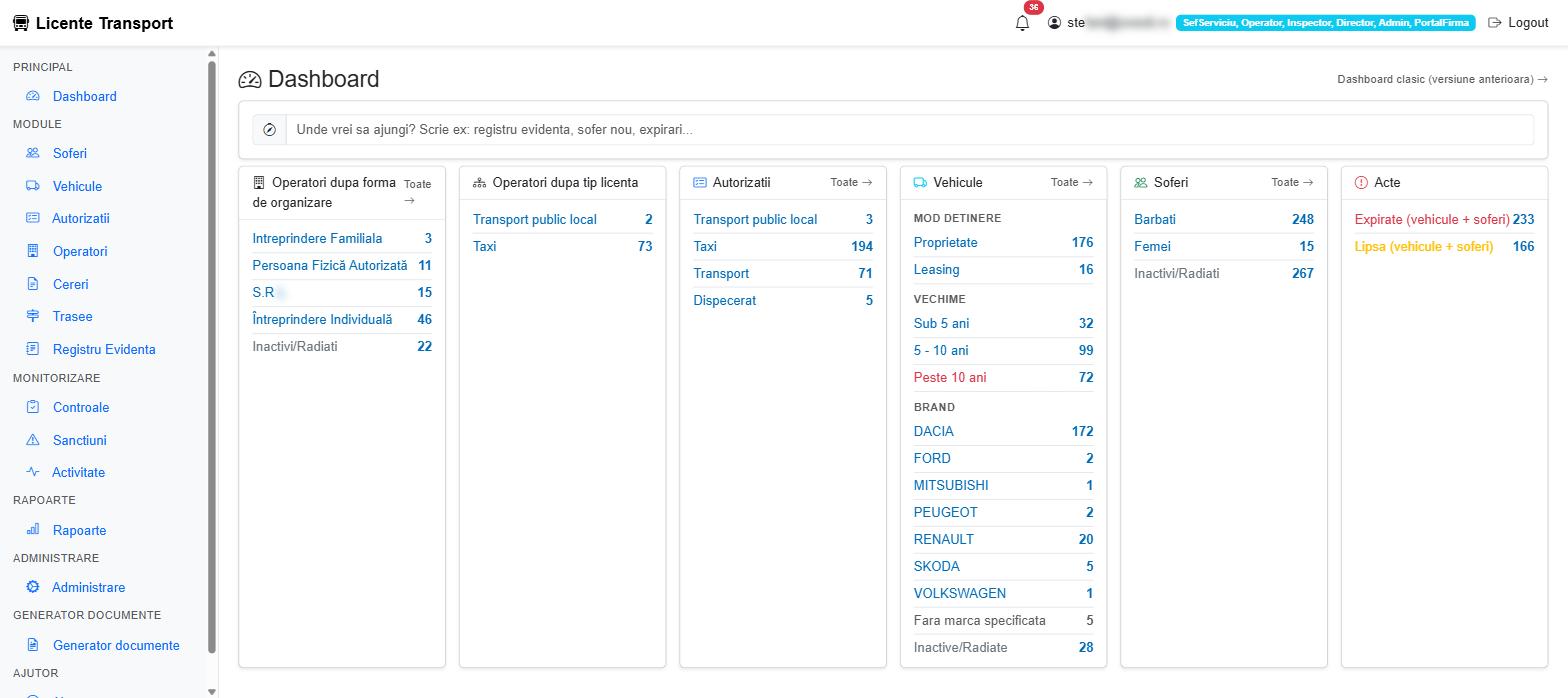Click the Sanctiuni warning triangle icon

click(33, 440)
